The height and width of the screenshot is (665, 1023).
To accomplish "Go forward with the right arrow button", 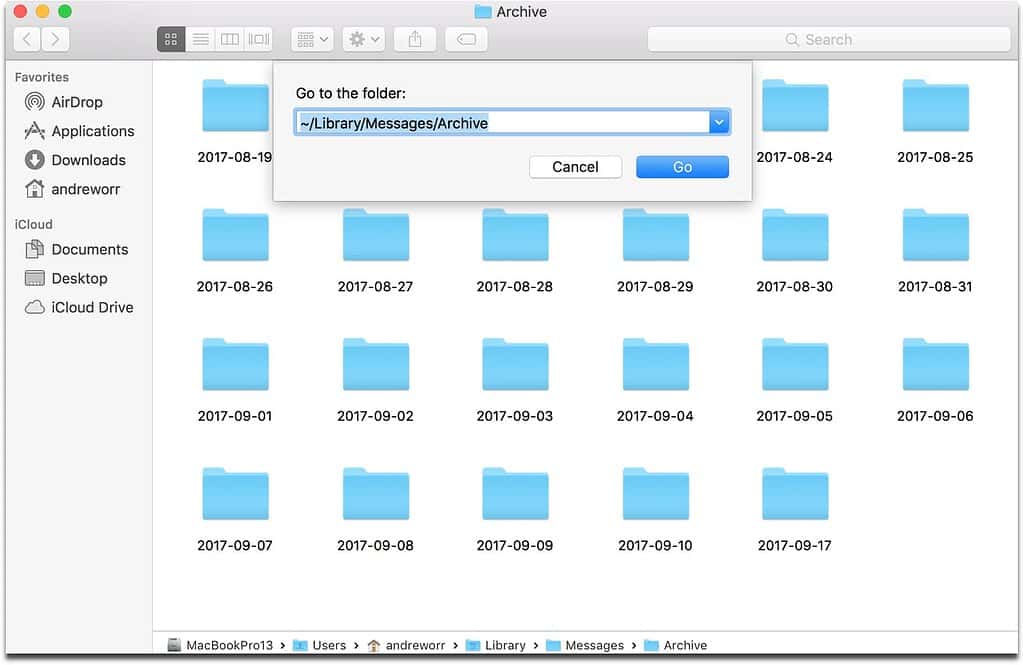I will click(x=55, y=39).
